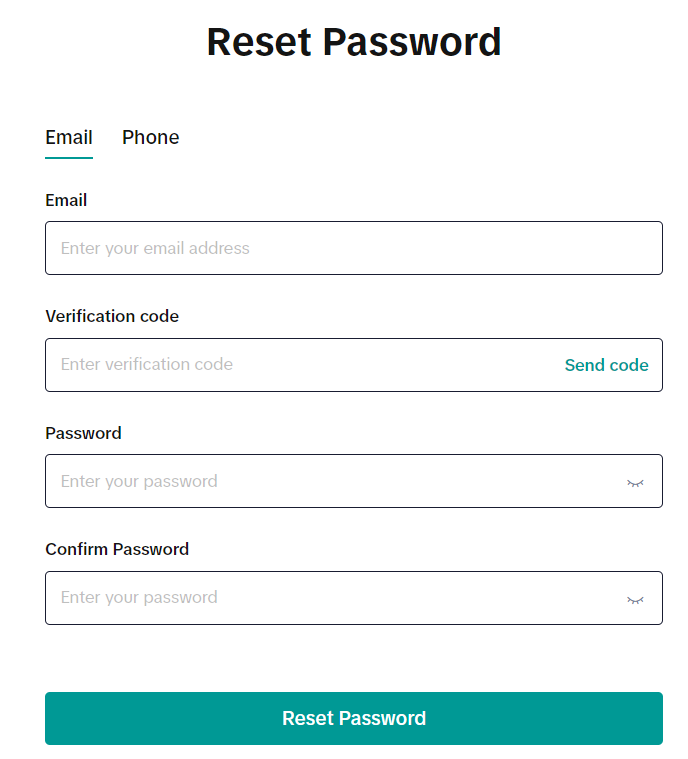Switch to the Phone tab

click(151, 138)
